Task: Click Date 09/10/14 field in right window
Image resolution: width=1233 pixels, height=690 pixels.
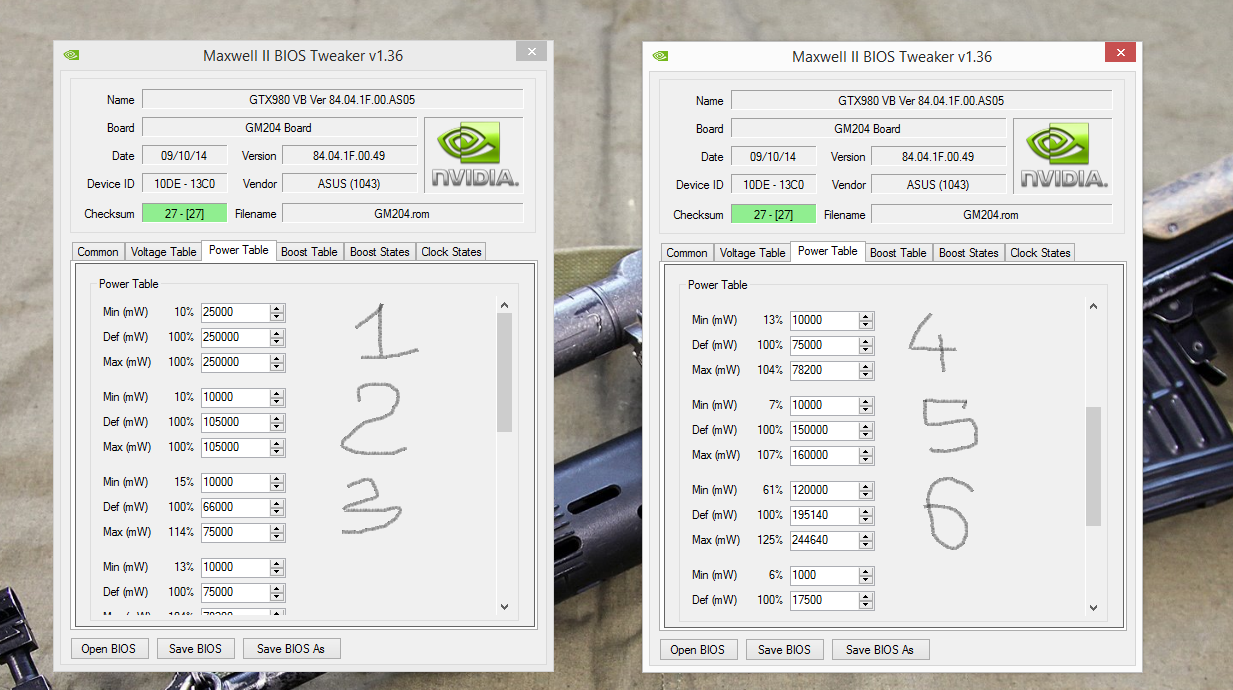Action: 774,156
